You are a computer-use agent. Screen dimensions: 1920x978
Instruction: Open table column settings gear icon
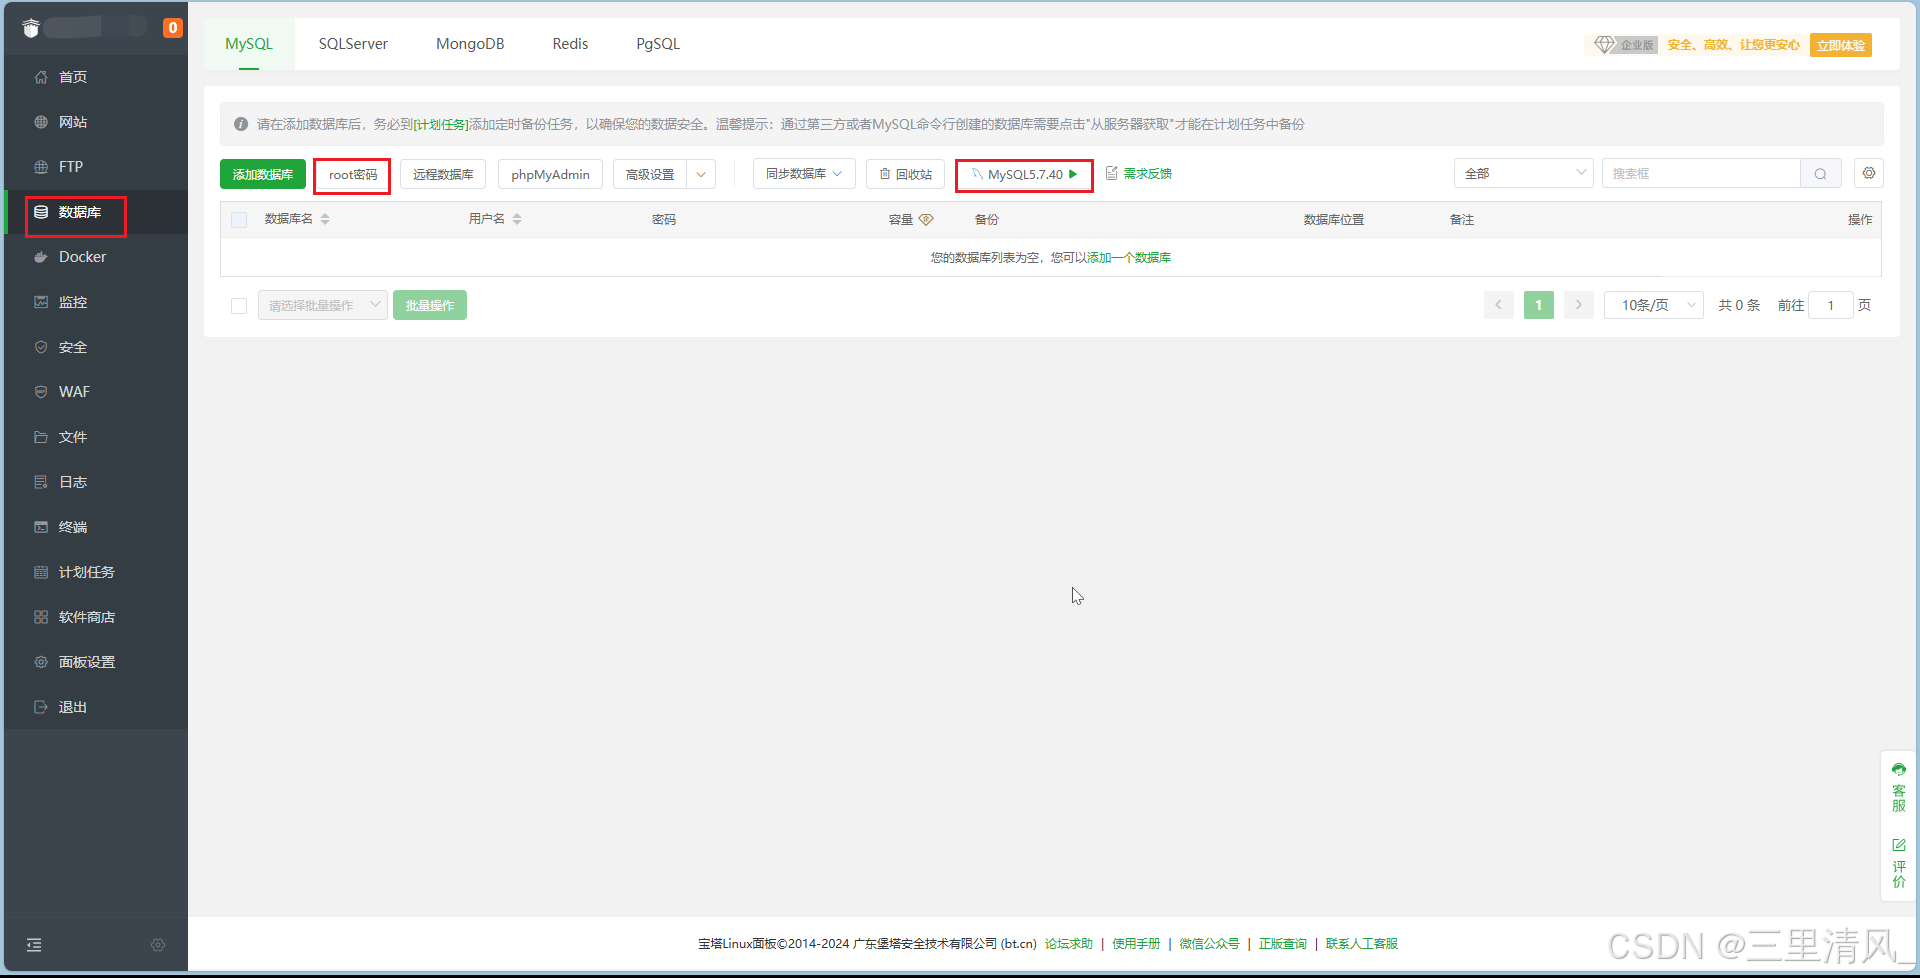pyautogui.click(x=1869, y=173)
